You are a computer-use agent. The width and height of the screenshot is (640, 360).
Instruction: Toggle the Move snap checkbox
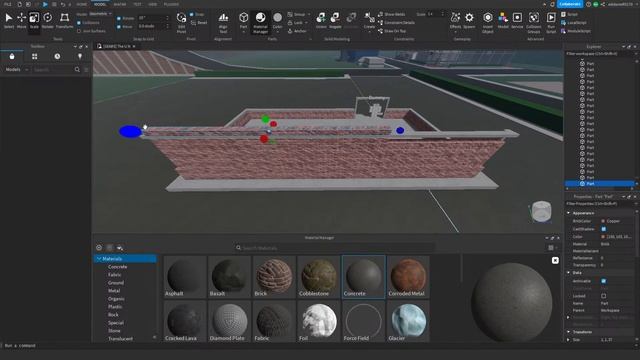[119, 27]
